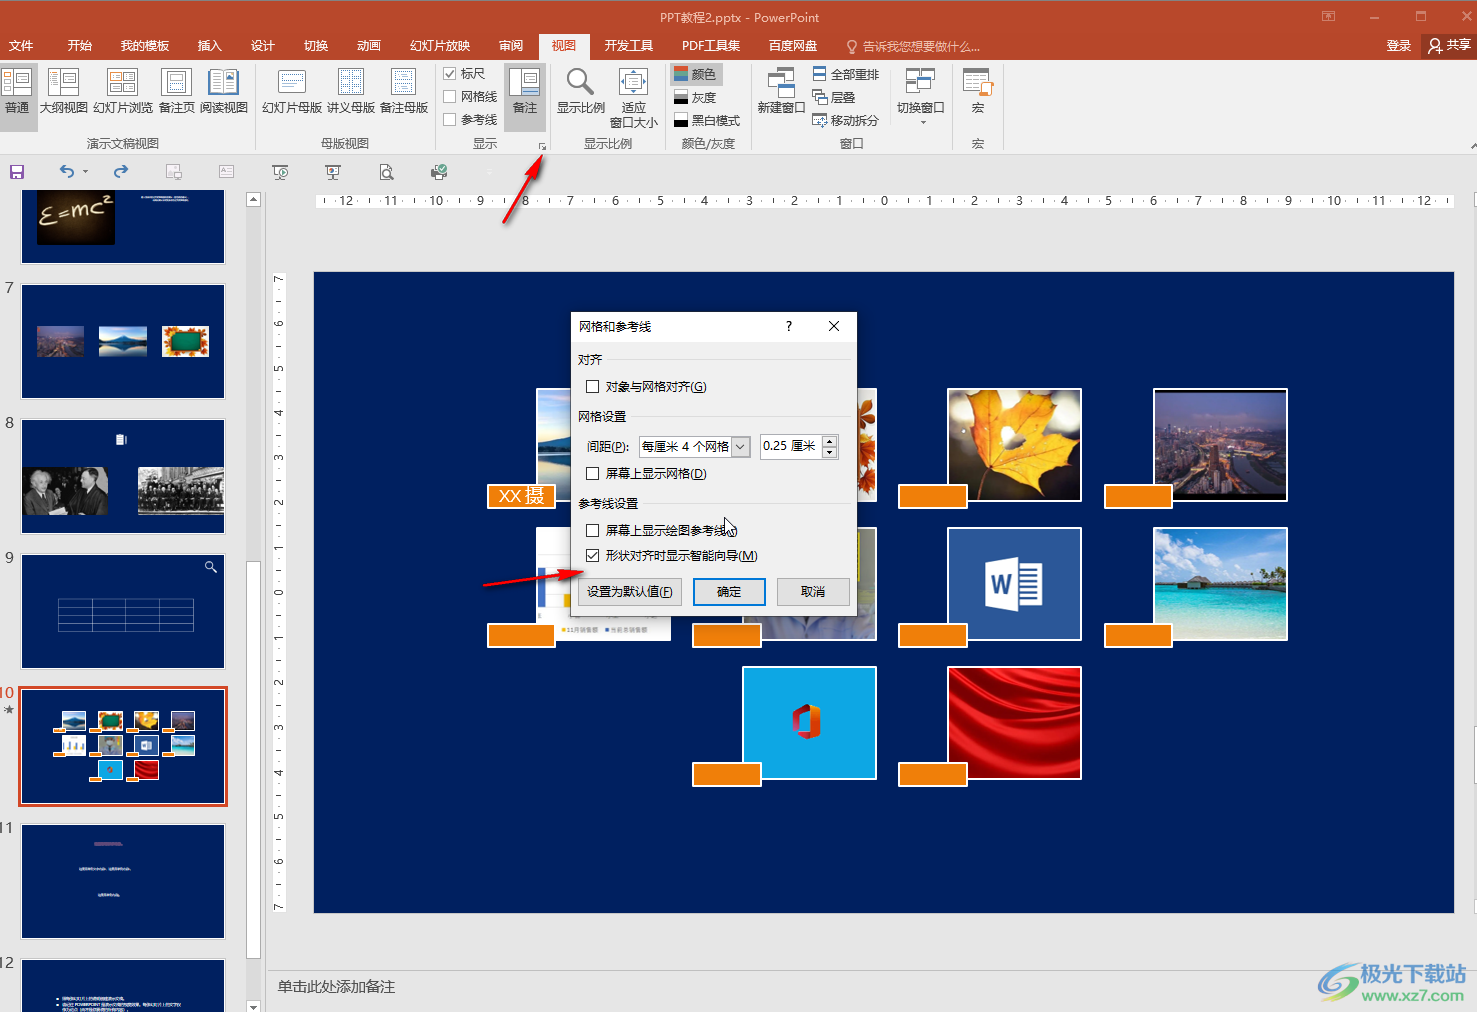Open Slide Sorter view
Viewport: 1477px width, 1012px height.
click(123, 91)
